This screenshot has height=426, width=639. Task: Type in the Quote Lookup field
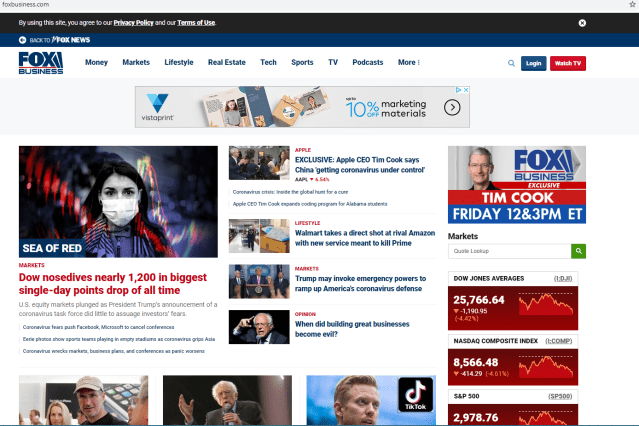(509, 251)
